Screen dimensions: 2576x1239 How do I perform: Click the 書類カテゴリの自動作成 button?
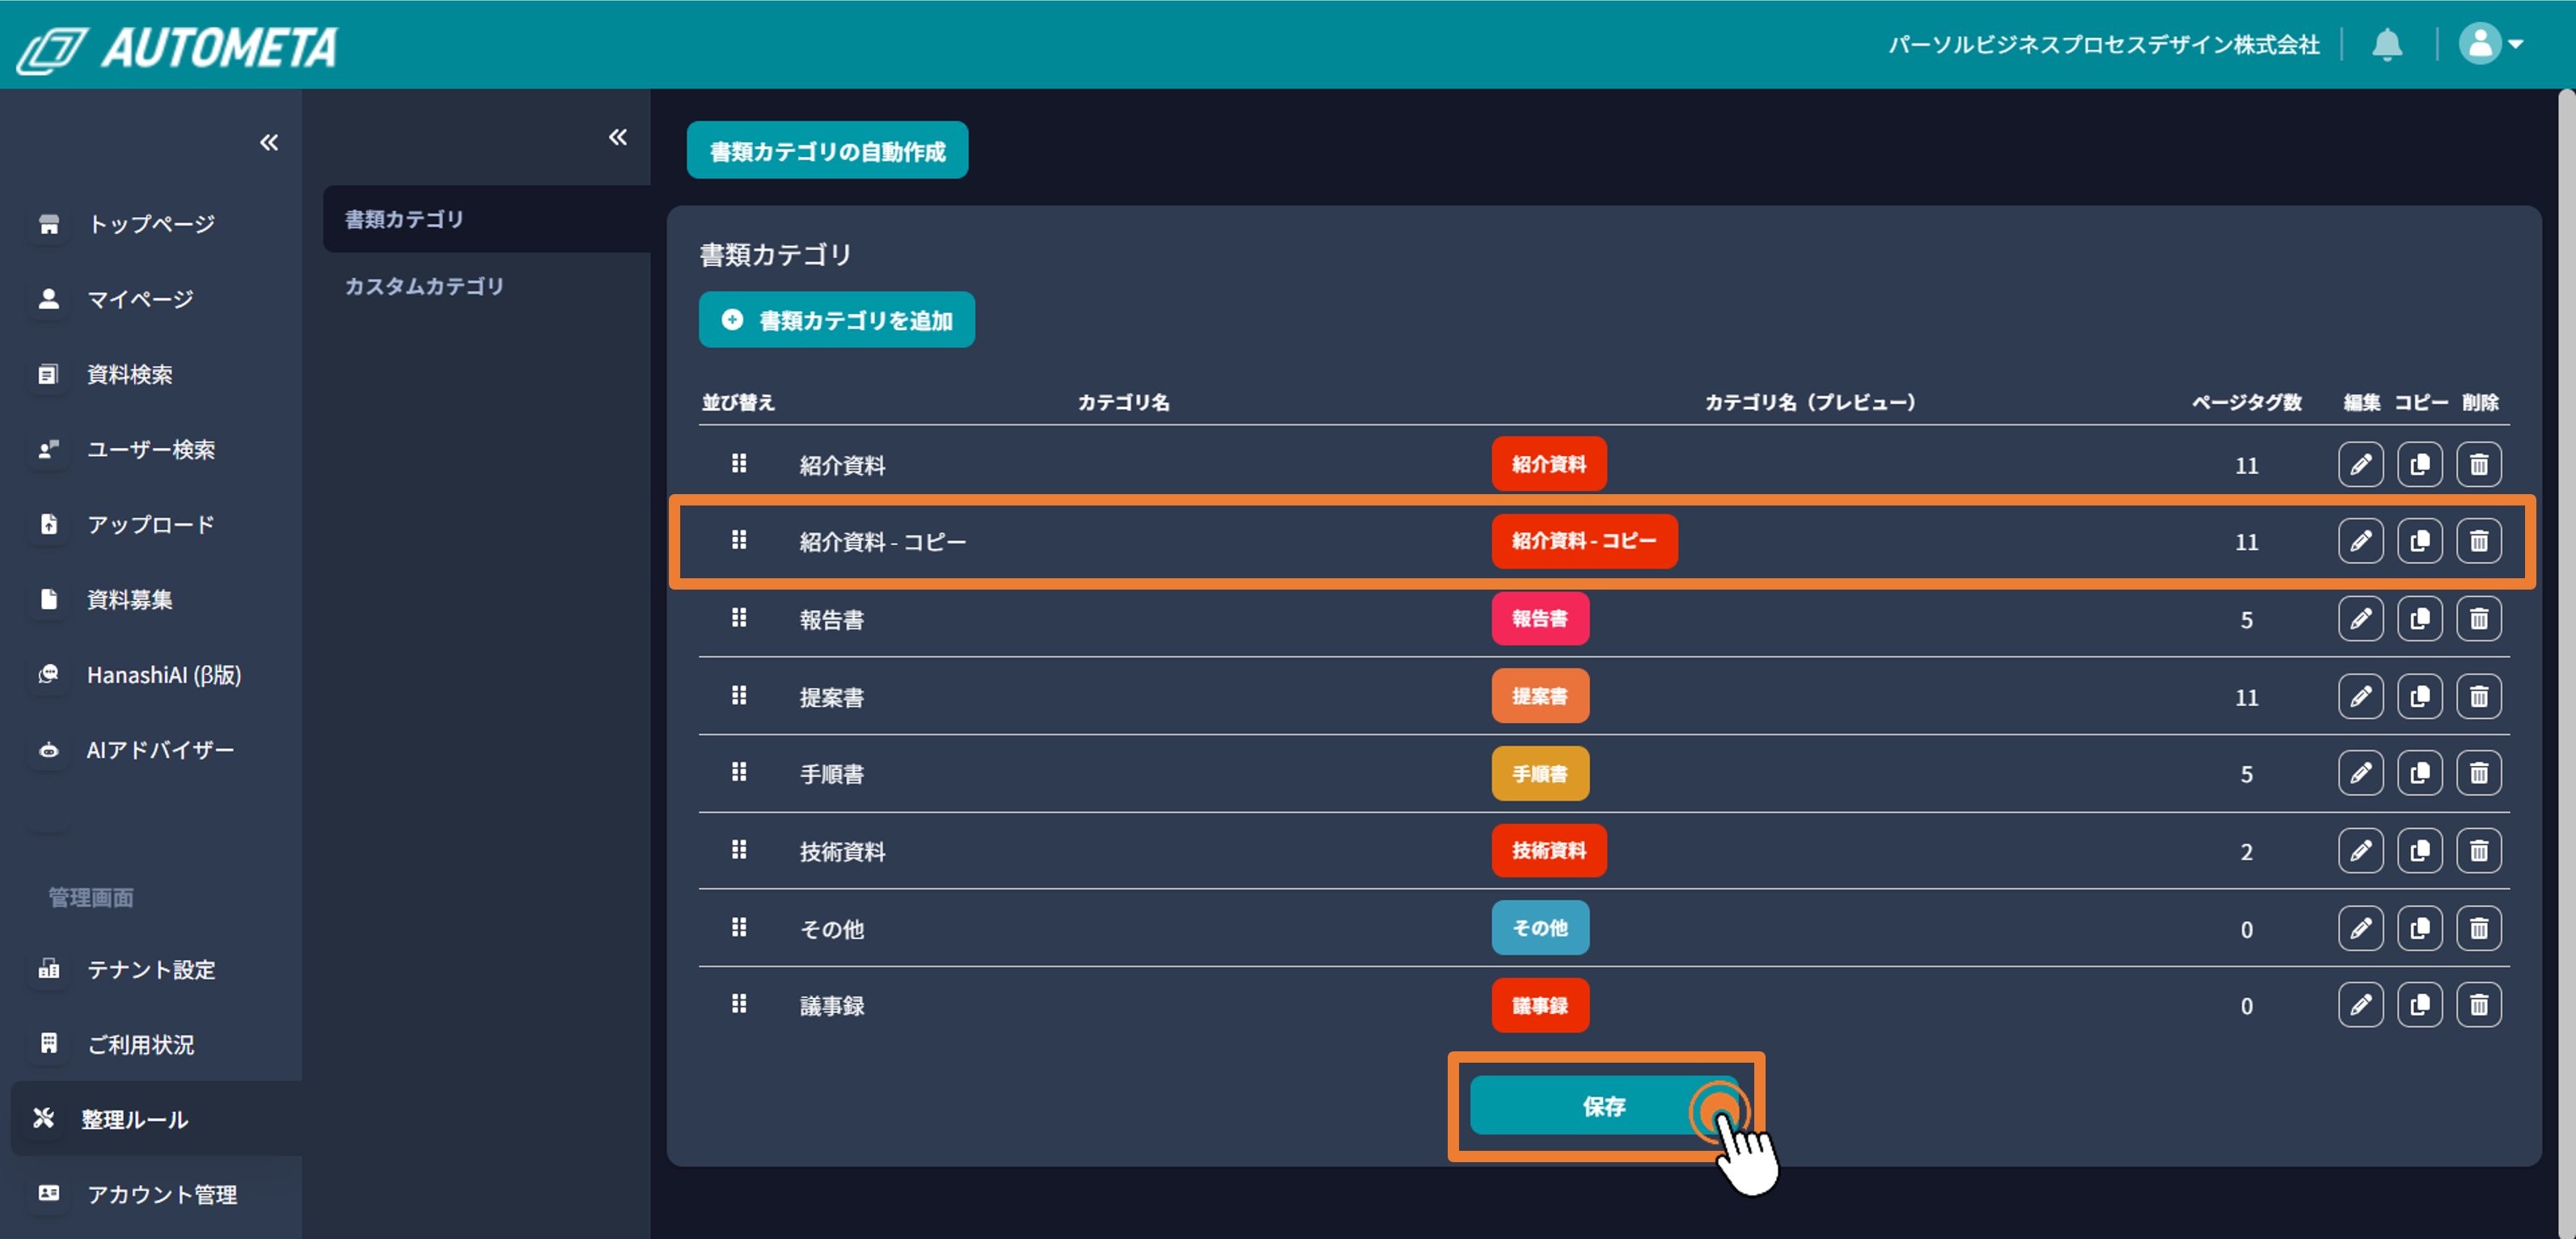click(827, 151)
